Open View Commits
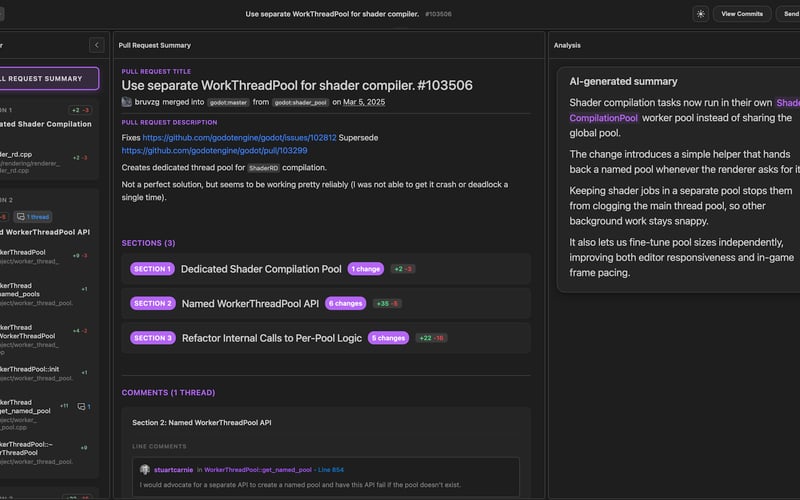 [742, 14]
